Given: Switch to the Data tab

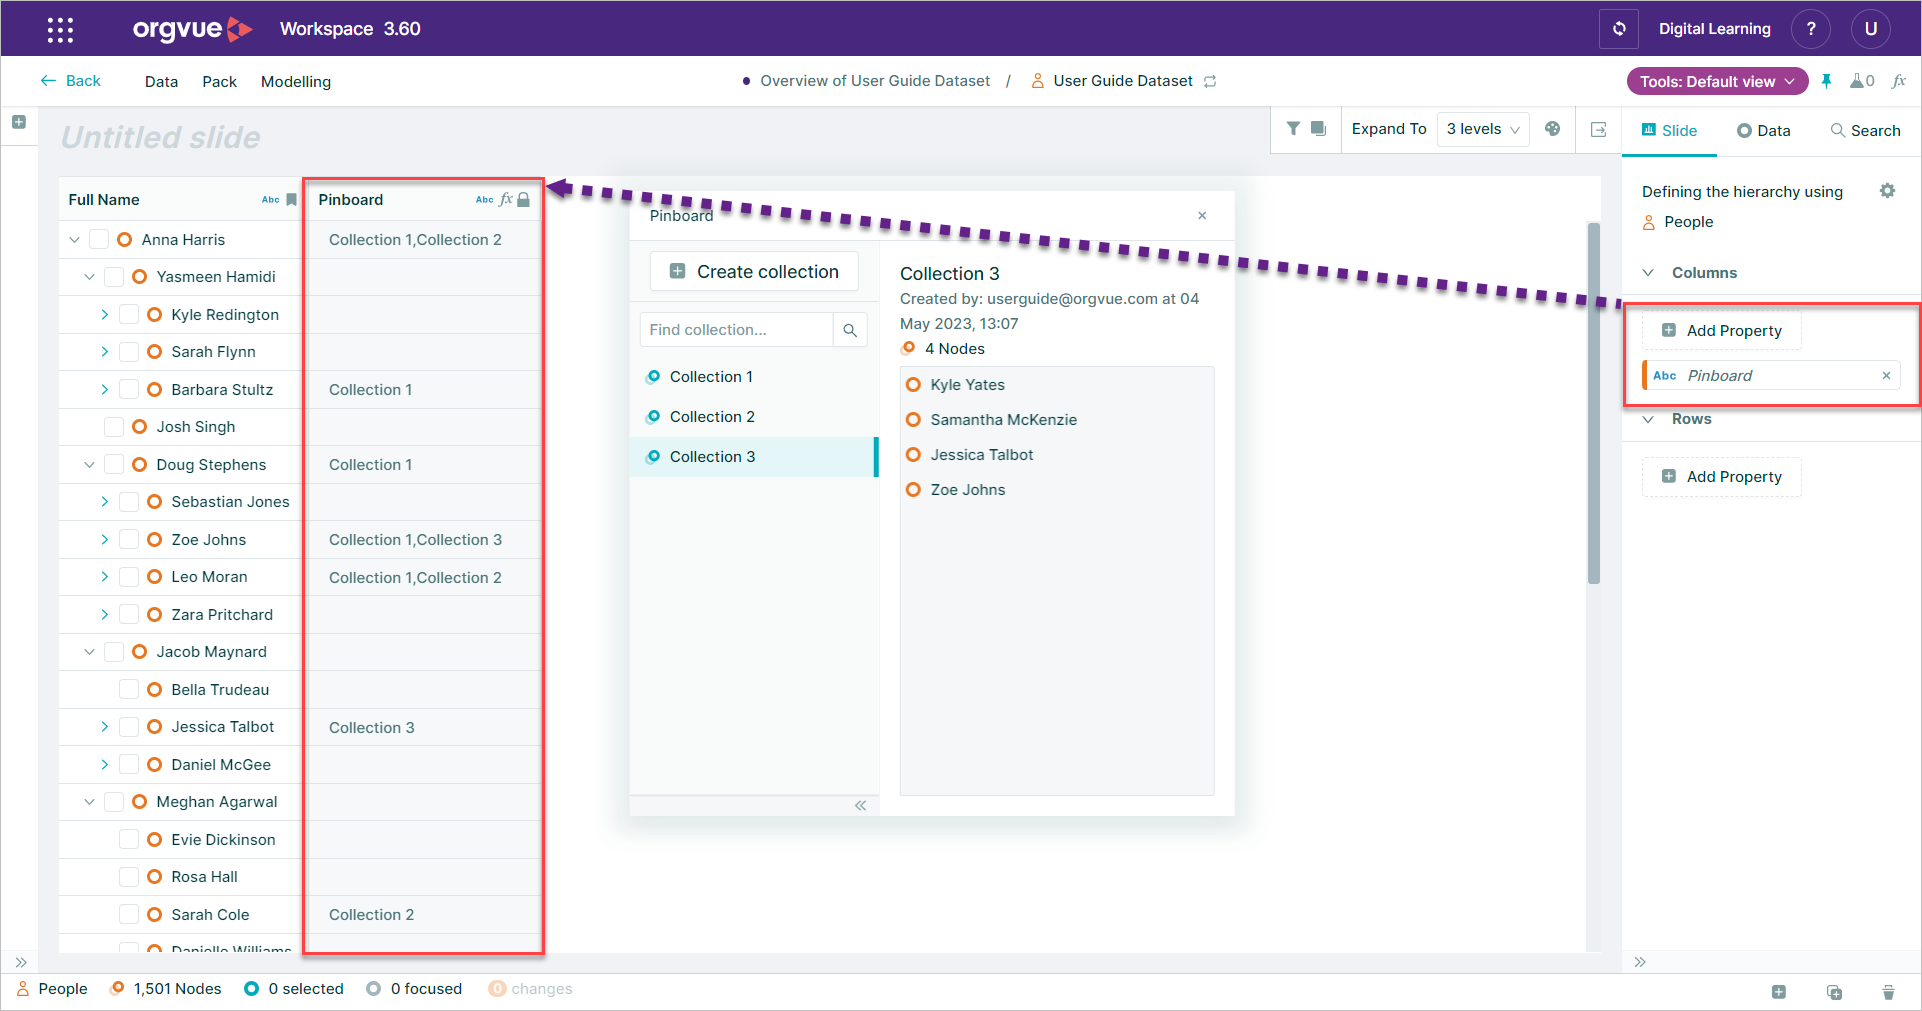Looking at the screenshot, I should pos(1763,131).
